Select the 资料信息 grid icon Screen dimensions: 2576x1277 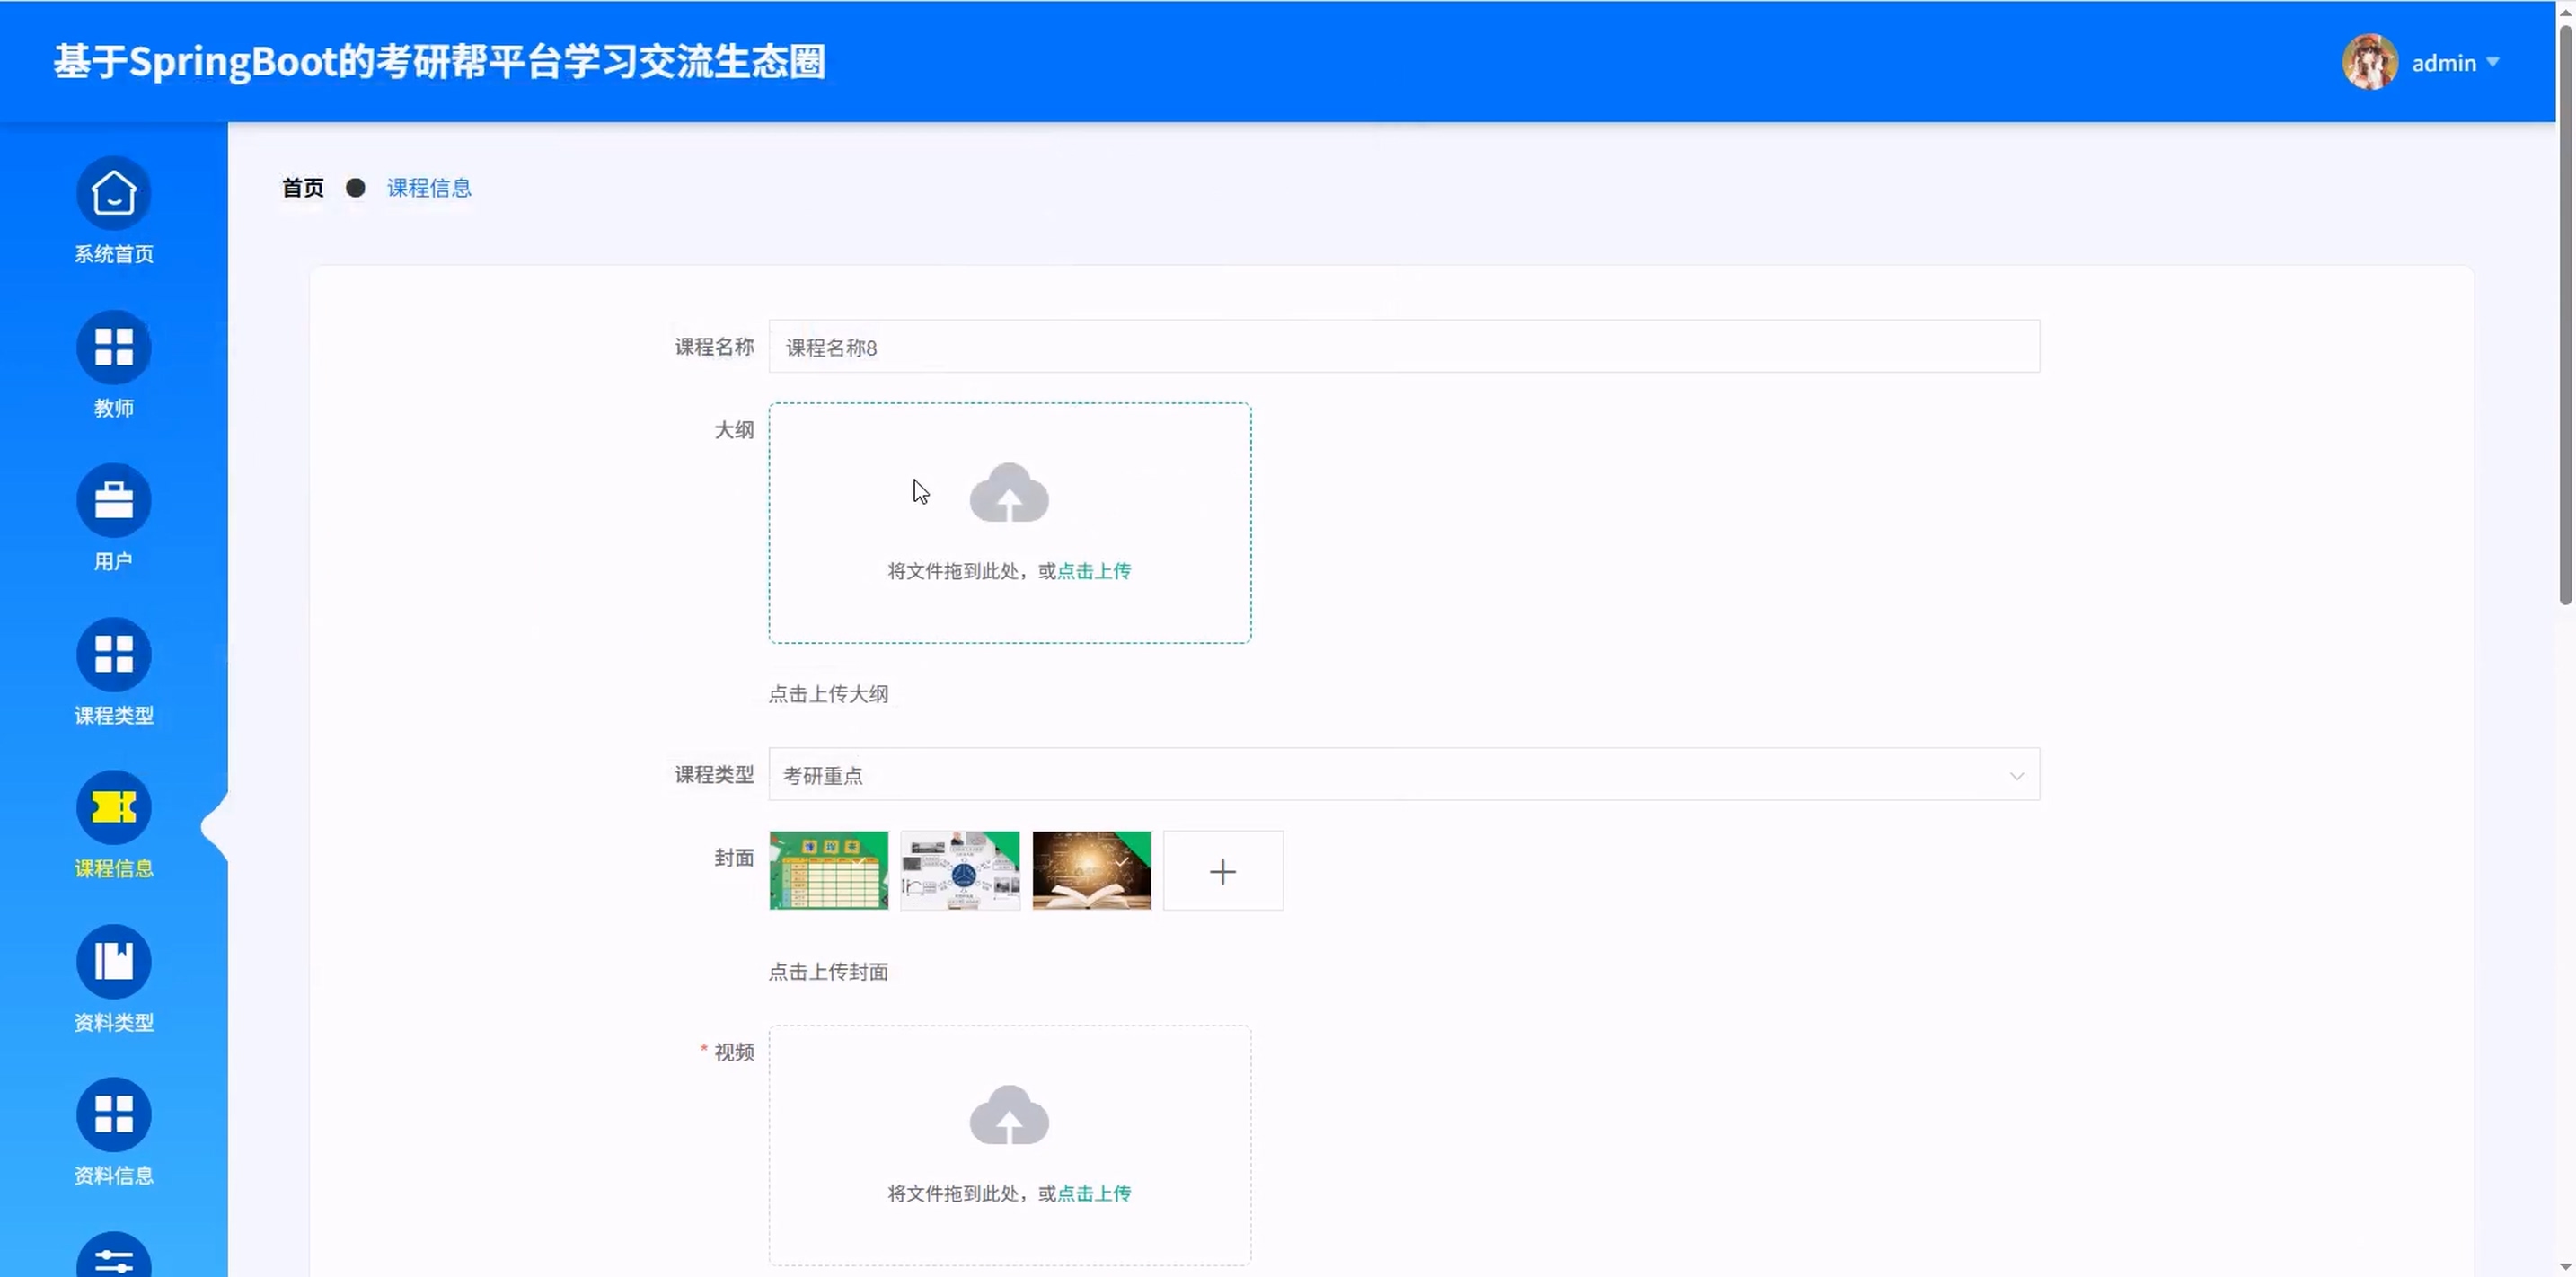coord(113,1114)
